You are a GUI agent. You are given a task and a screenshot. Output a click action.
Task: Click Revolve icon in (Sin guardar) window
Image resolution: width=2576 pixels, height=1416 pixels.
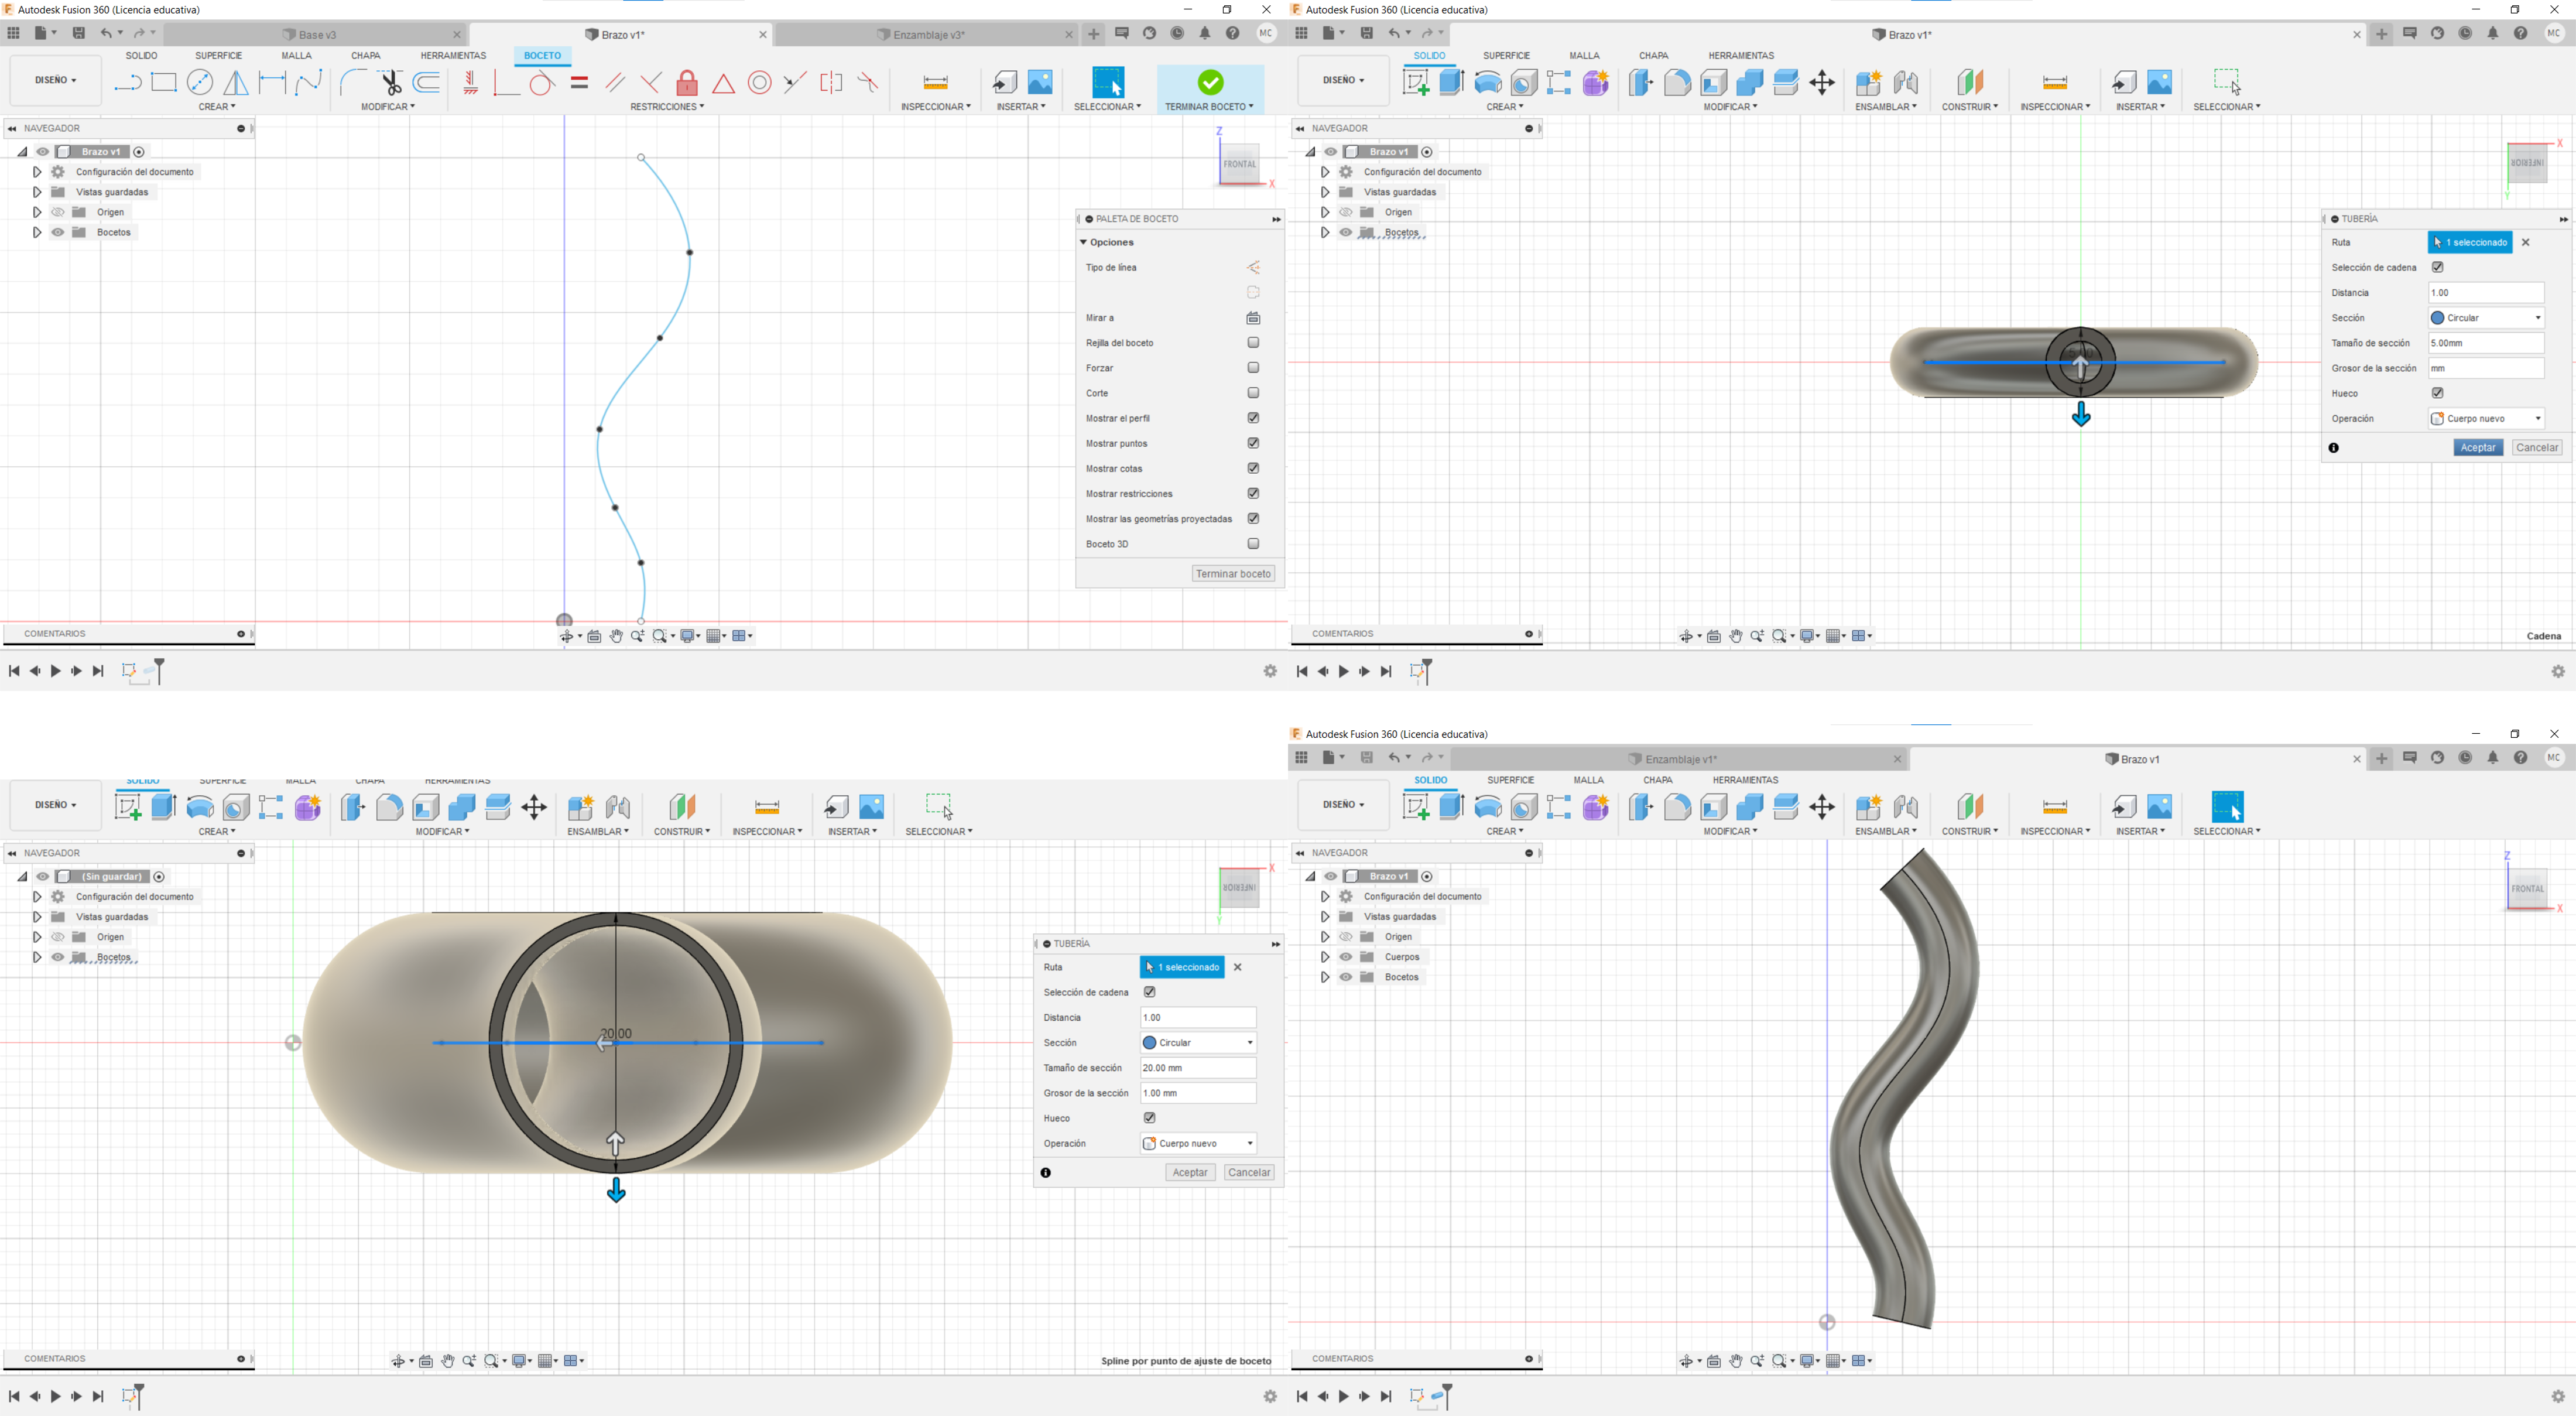pos(200,808)
